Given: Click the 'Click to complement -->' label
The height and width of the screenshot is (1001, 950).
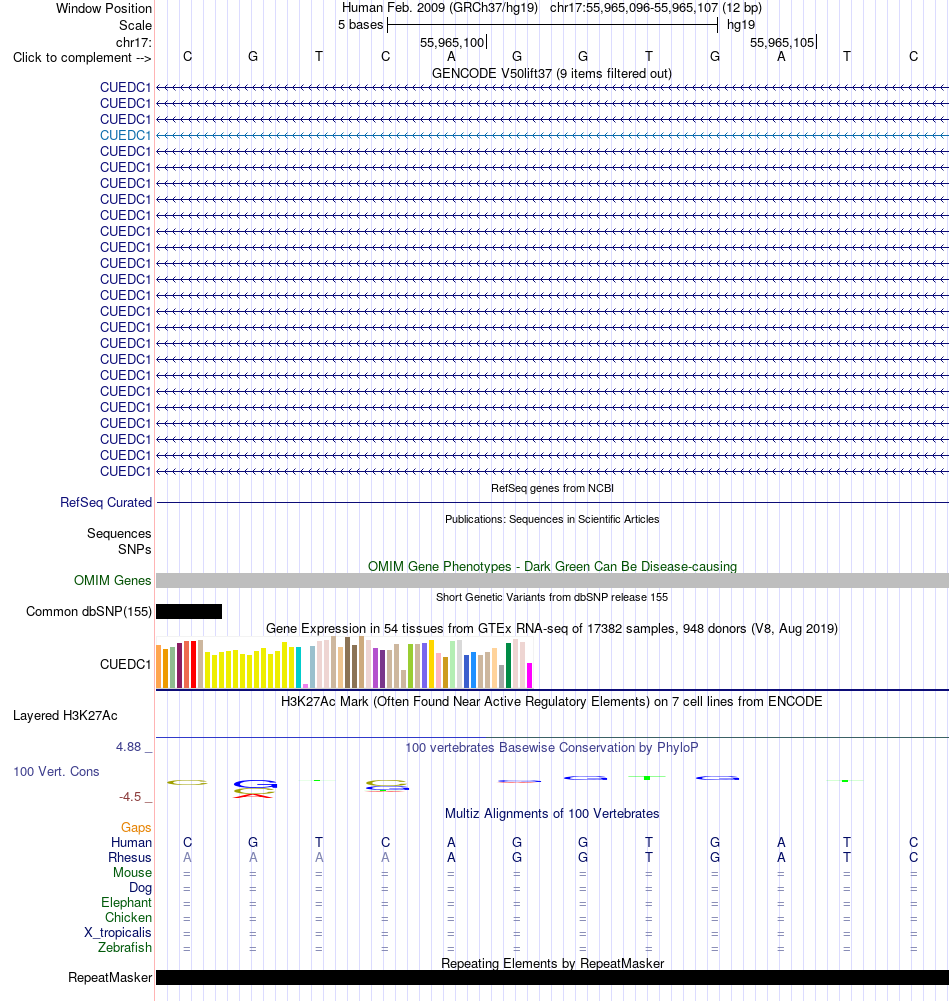Looking at the screenshot, I should point(82,57).
